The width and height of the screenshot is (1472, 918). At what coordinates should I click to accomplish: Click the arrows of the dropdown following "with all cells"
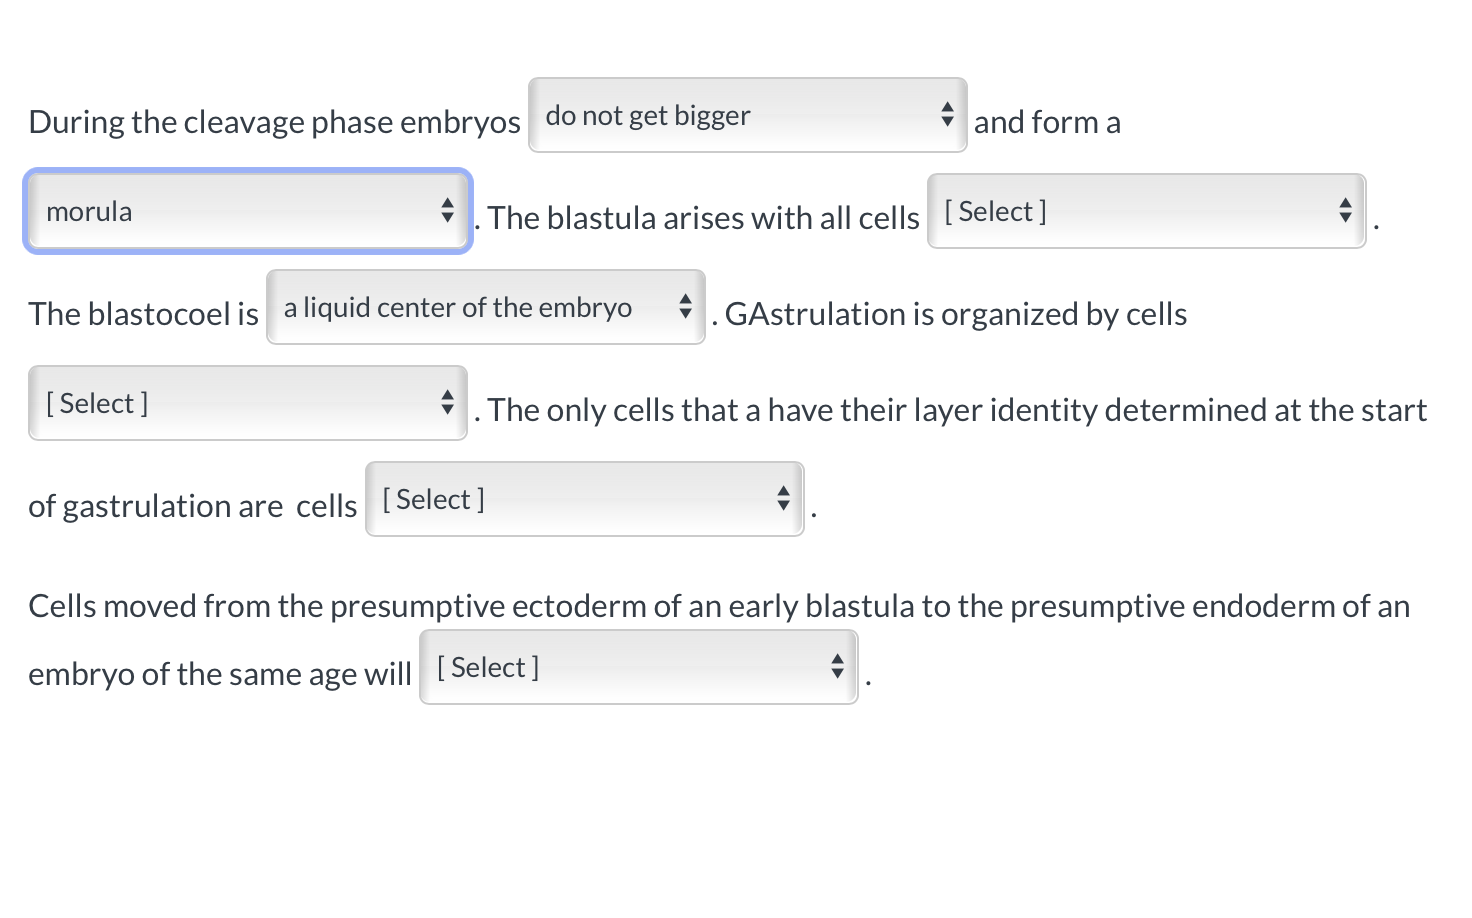point(1345,211)
